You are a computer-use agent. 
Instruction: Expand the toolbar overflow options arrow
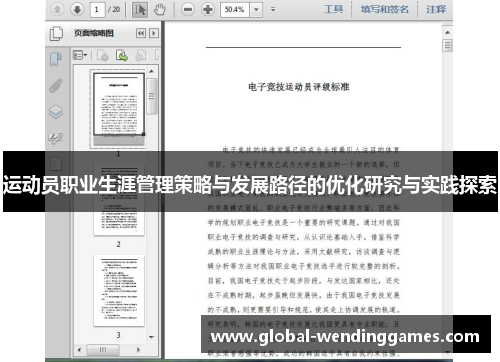[273, 9]
